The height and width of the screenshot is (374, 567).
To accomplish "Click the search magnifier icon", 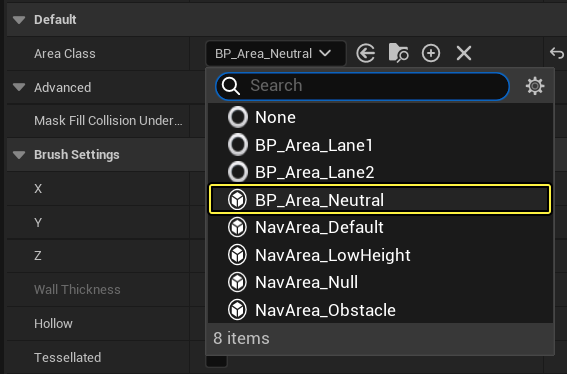I will click(231, 86).
